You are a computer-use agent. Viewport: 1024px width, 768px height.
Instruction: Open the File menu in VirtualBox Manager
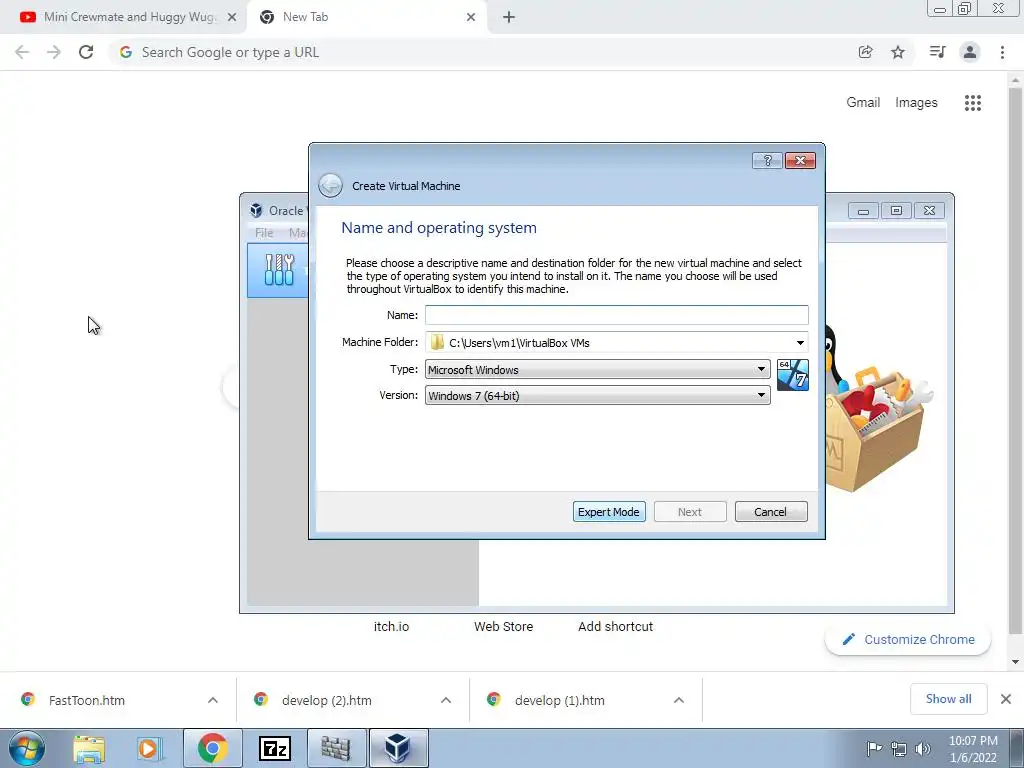(264, 232)
